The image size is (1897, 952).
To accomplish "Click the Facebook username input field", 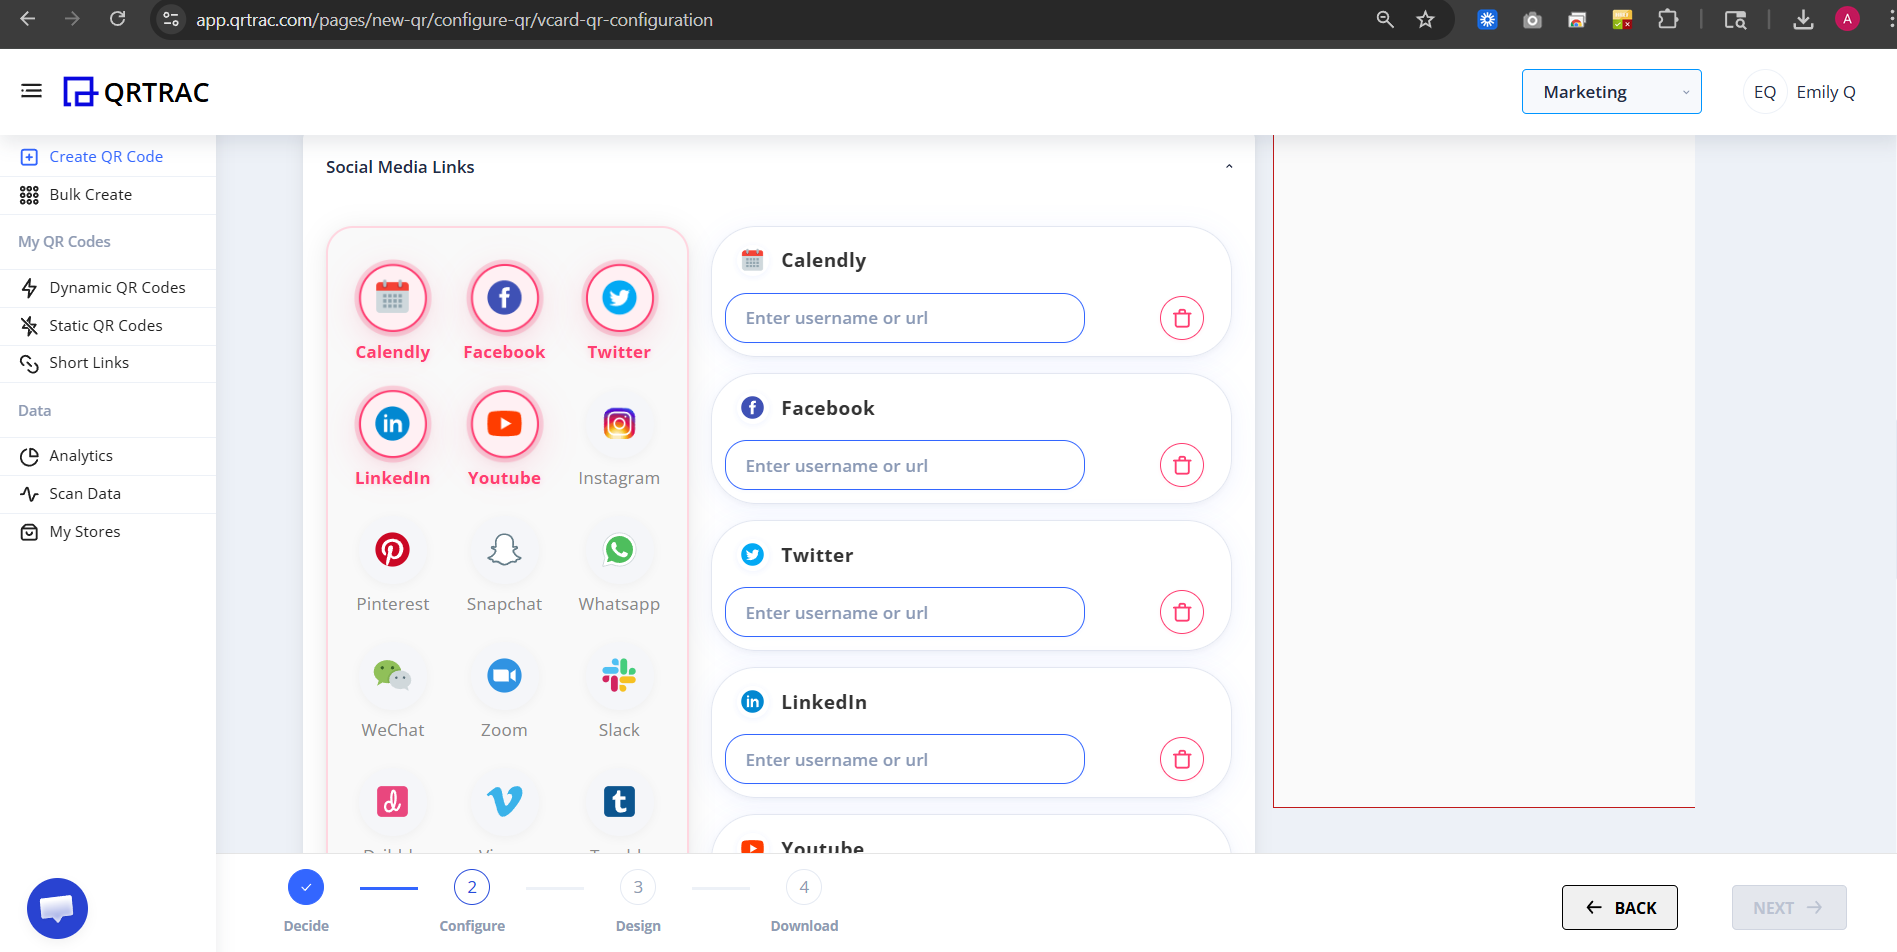I will coord(903,465).
